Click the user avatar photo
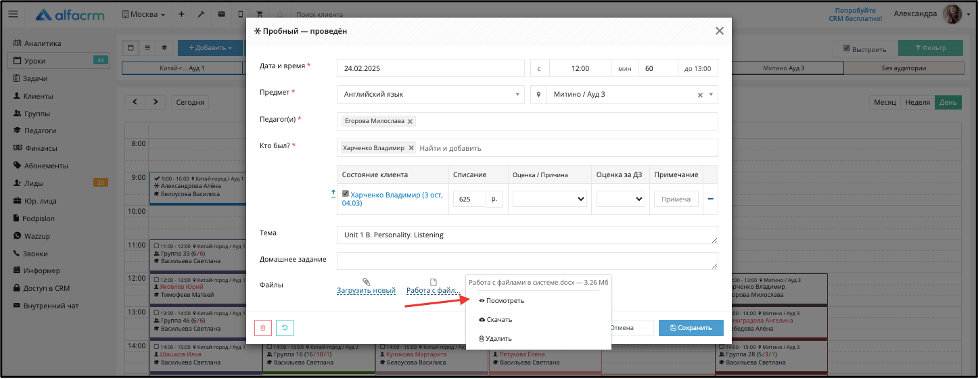This screenshot has height=379, width=979. coord(952,14)
